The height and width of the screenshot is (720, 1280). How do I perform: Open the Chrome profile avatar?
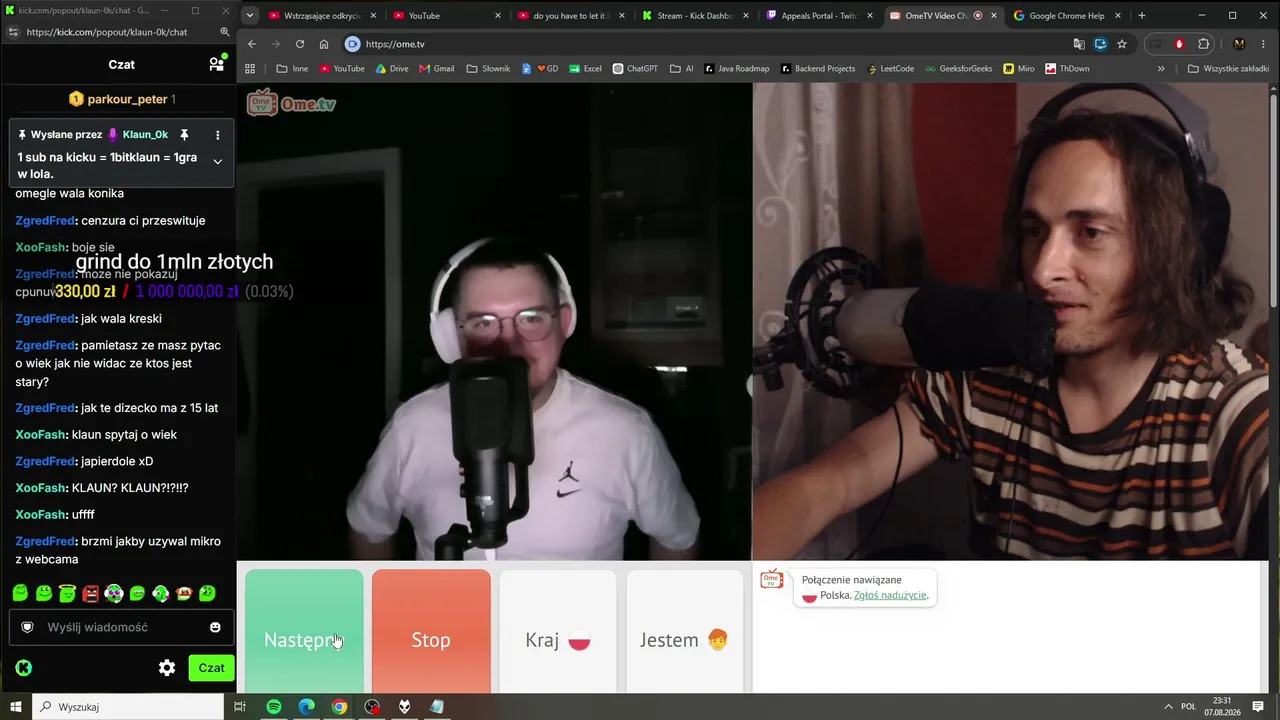click(x=1239, y=44)
